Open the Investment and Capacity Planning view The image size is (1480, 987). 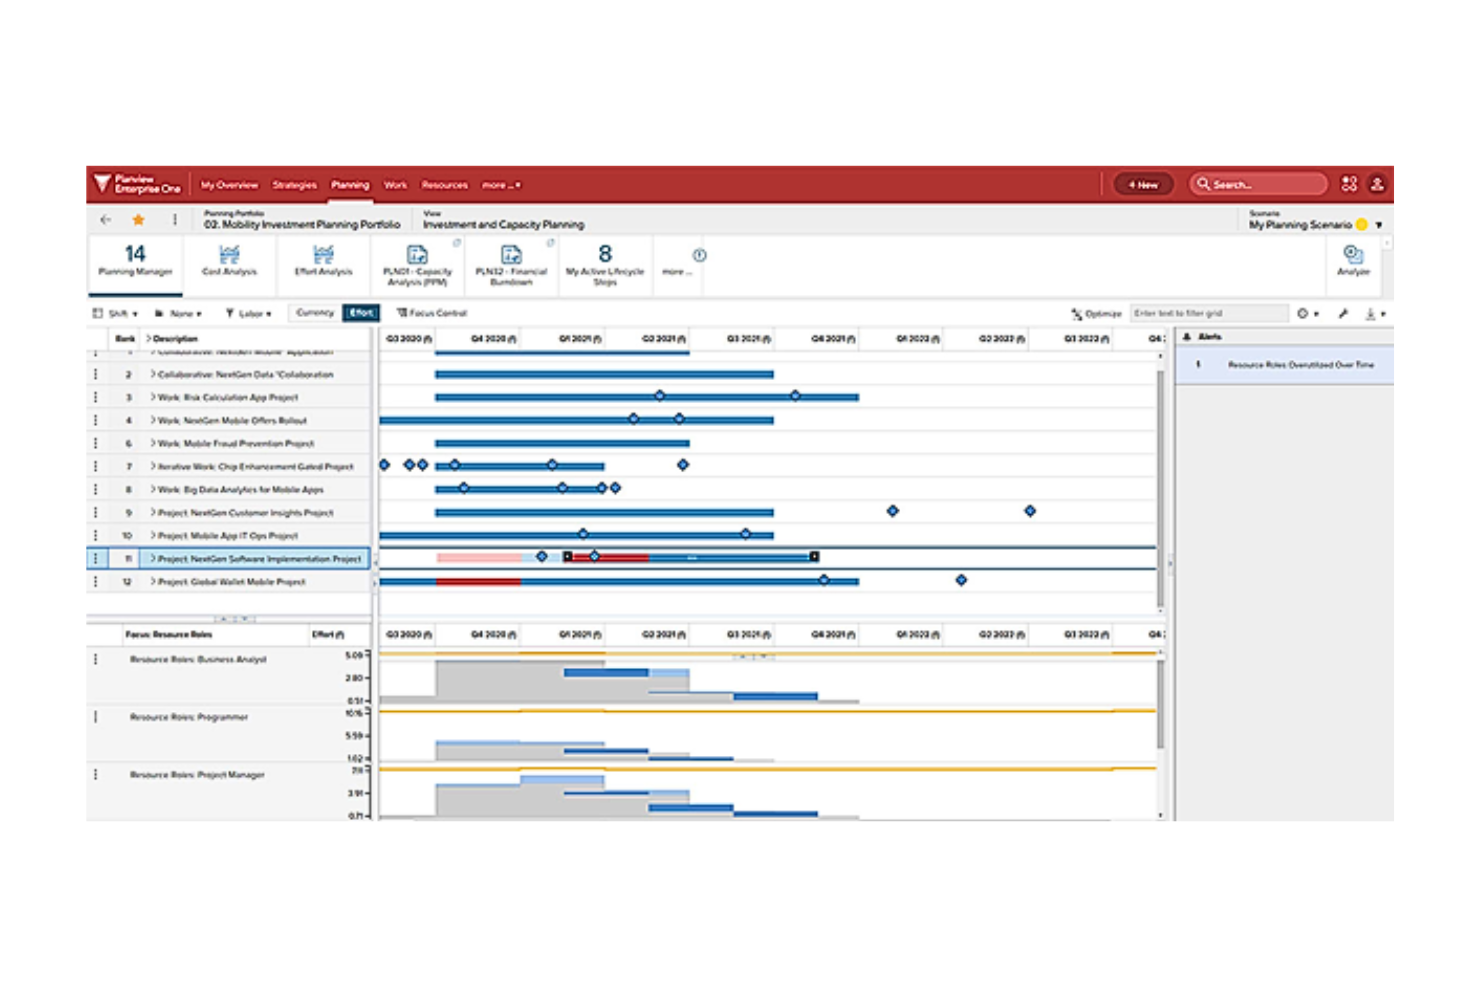tap(503, 225)
